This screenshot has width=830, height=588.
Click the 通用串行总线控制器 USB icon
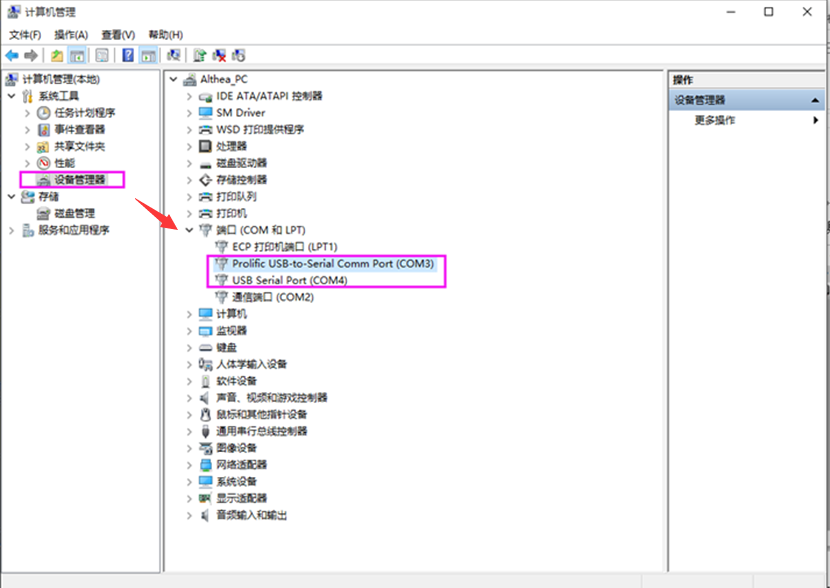point(205,431)
